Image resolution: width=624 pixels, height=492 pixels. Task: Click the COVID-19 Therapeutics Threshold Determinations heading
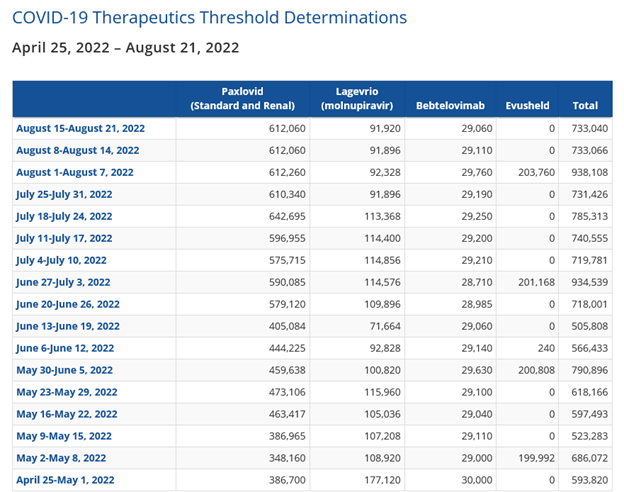(209, 17)
